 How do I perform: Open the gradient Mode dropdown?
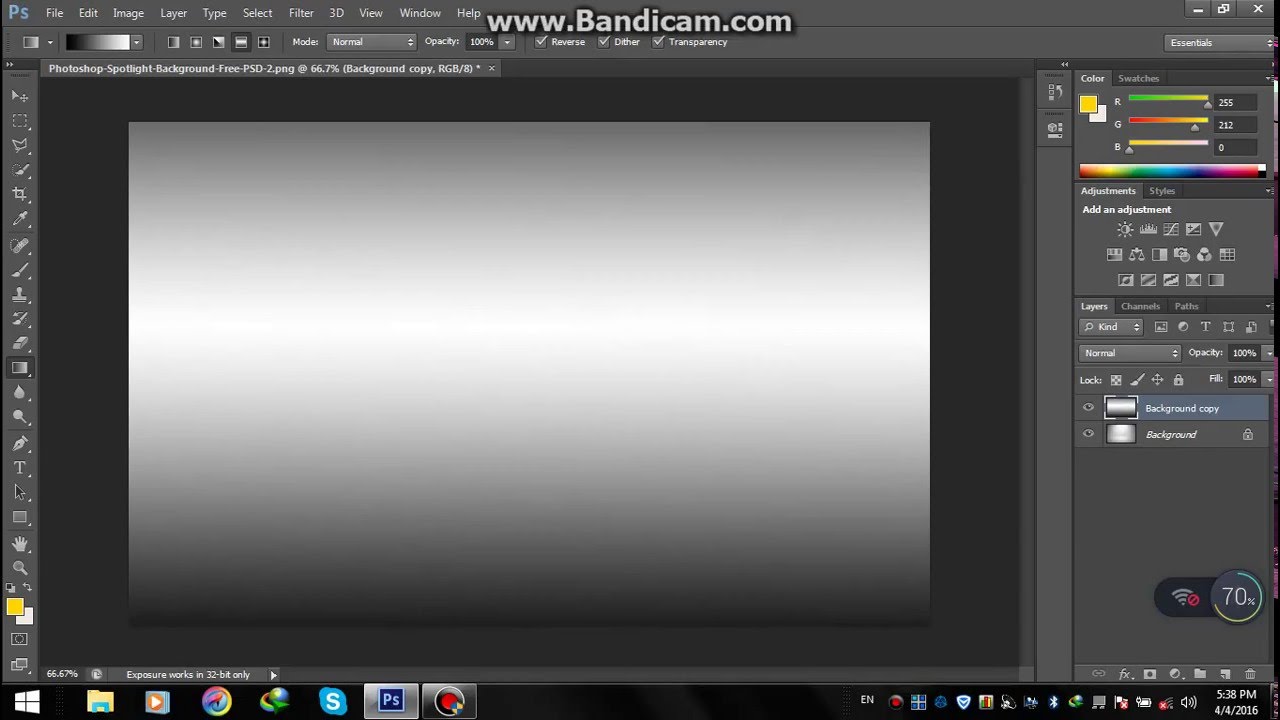tap(371, 41)
